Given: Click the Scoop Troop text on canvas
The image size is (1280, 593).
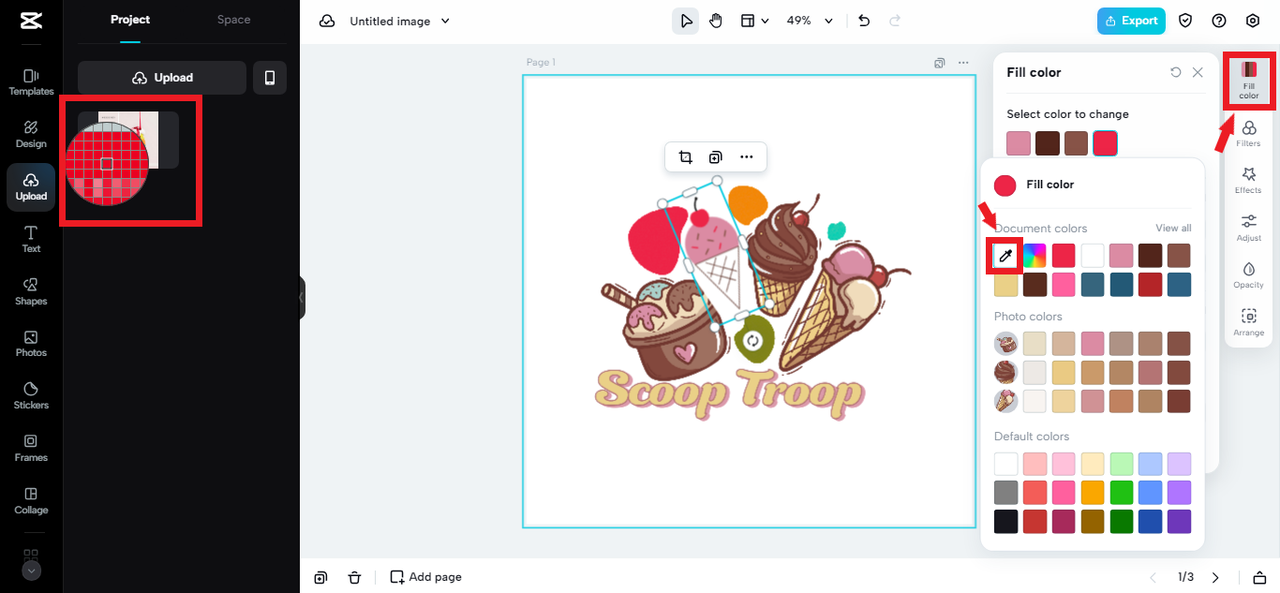Looking at the screenshot, I should pos(730,394).
